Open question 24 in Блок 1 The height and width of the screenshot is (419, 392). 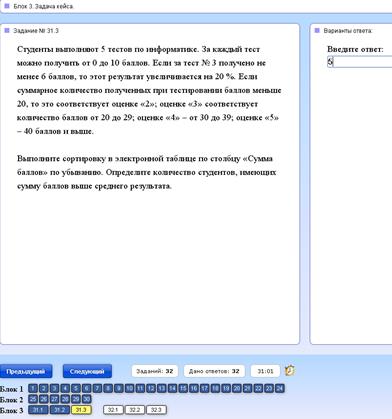pos(279,388)
